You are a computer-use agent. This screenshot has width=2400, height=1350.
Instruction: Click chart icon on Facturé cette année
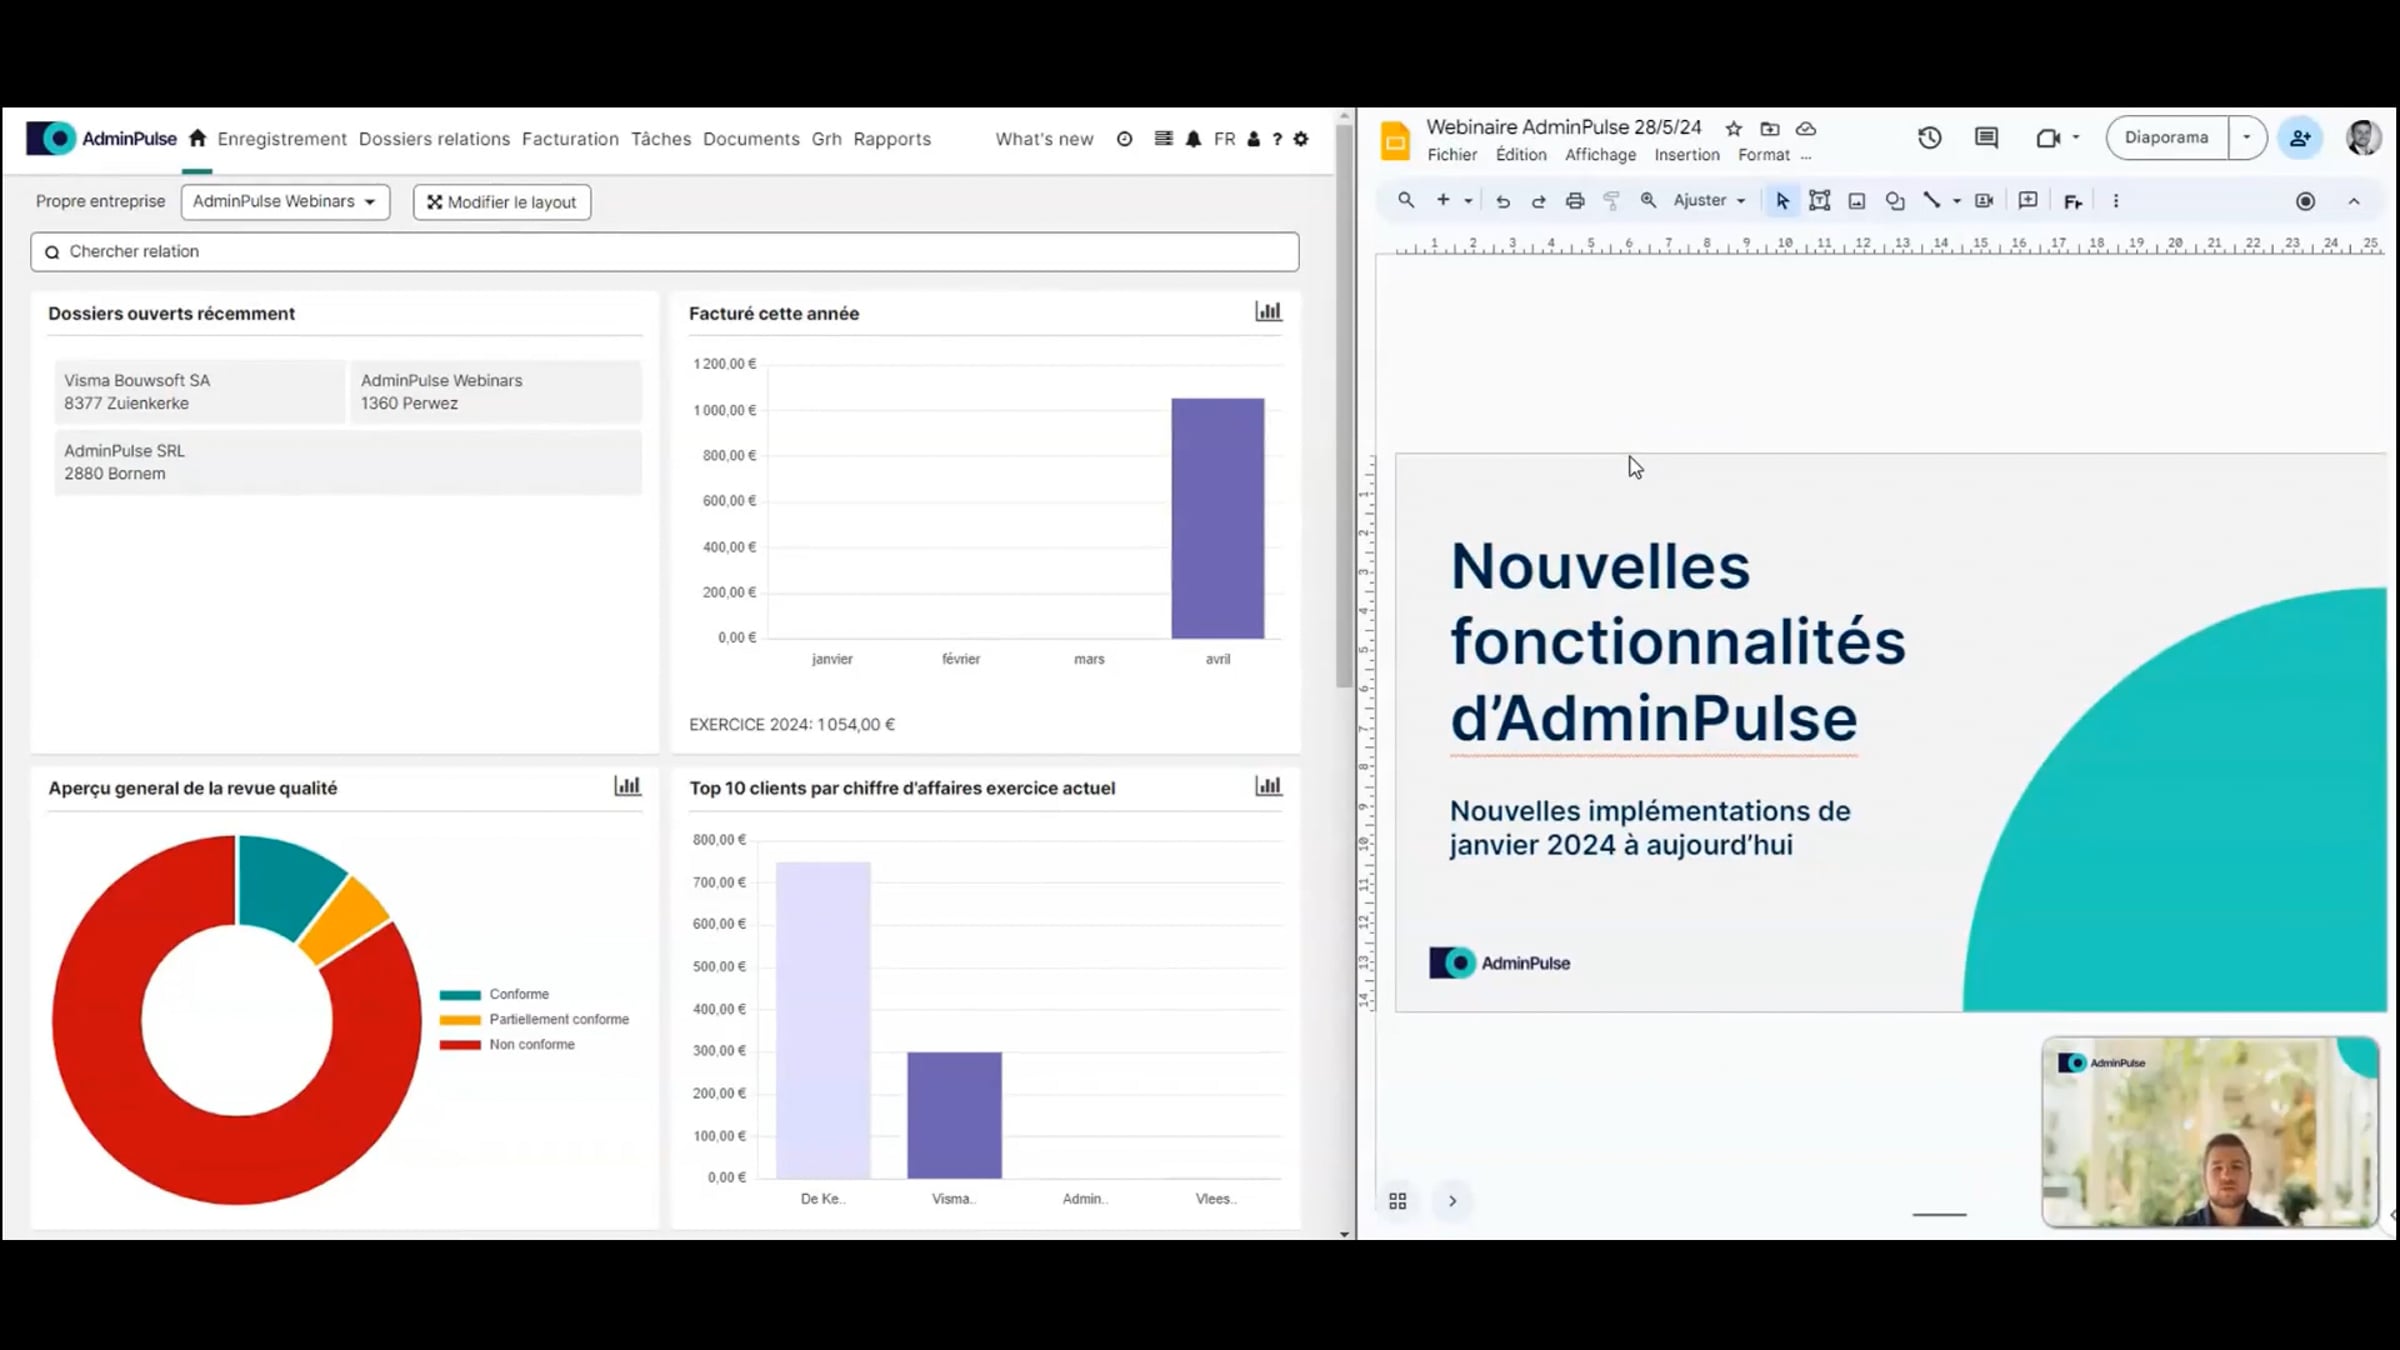pos(1268,312)
